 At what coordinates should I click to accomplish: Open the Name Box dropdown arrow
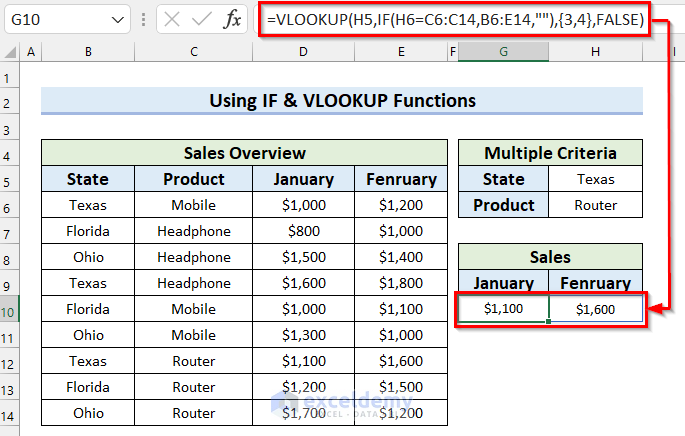[x=119, y=20]
